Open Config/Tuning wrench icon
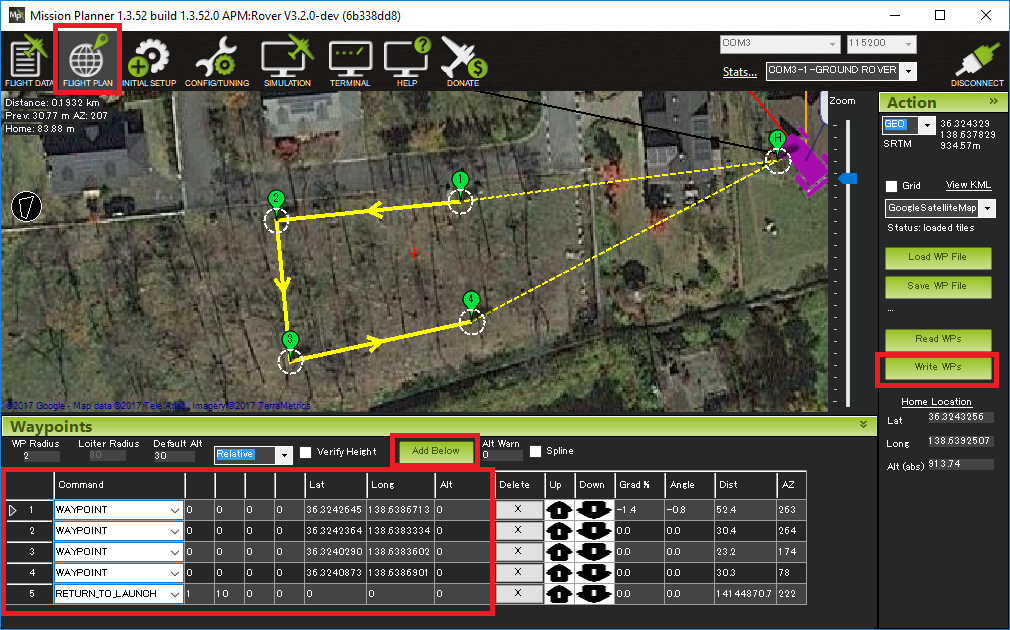Viewport: 1010px width, 630px height. 215,62
